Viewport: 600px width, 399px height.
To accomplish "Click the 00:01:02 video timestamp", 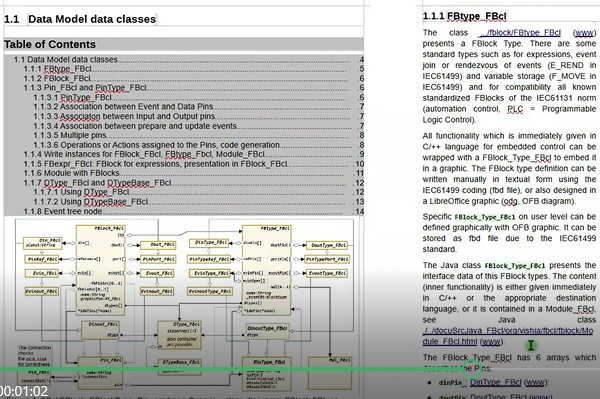I will [x=24, y=391].
